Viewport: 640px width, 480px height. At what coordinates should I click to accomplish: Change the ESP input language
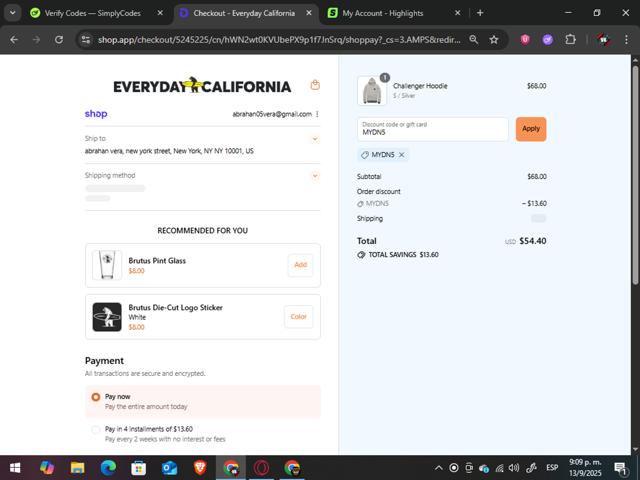[x=552, y=468]
